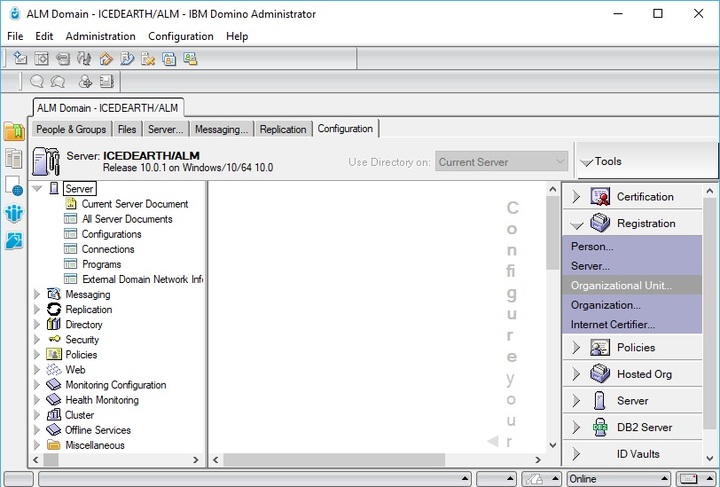Screen dimensions: 720x487
Task: Open the Use Directory on dropdown
Action: [x=501, y=162]
